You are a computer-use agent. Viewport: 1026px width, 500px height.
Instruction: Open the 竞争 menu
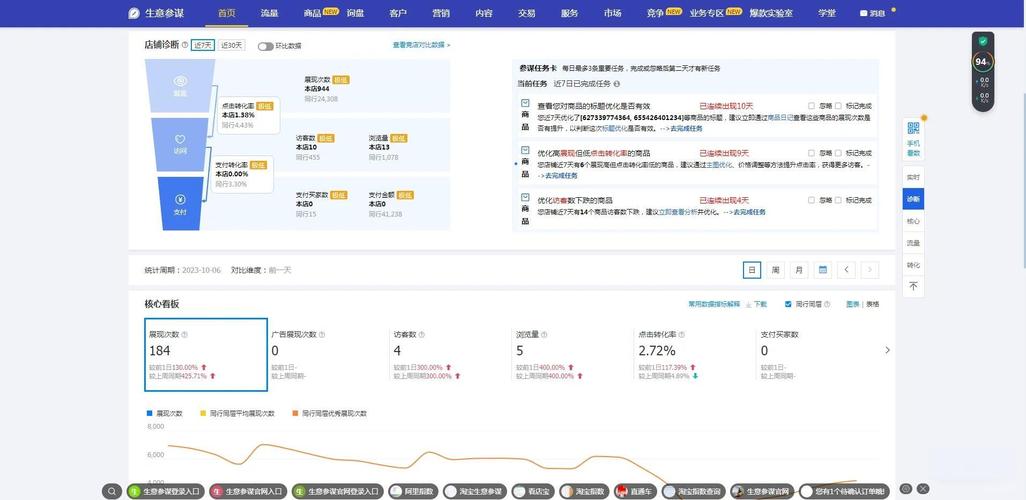(655, 13)
